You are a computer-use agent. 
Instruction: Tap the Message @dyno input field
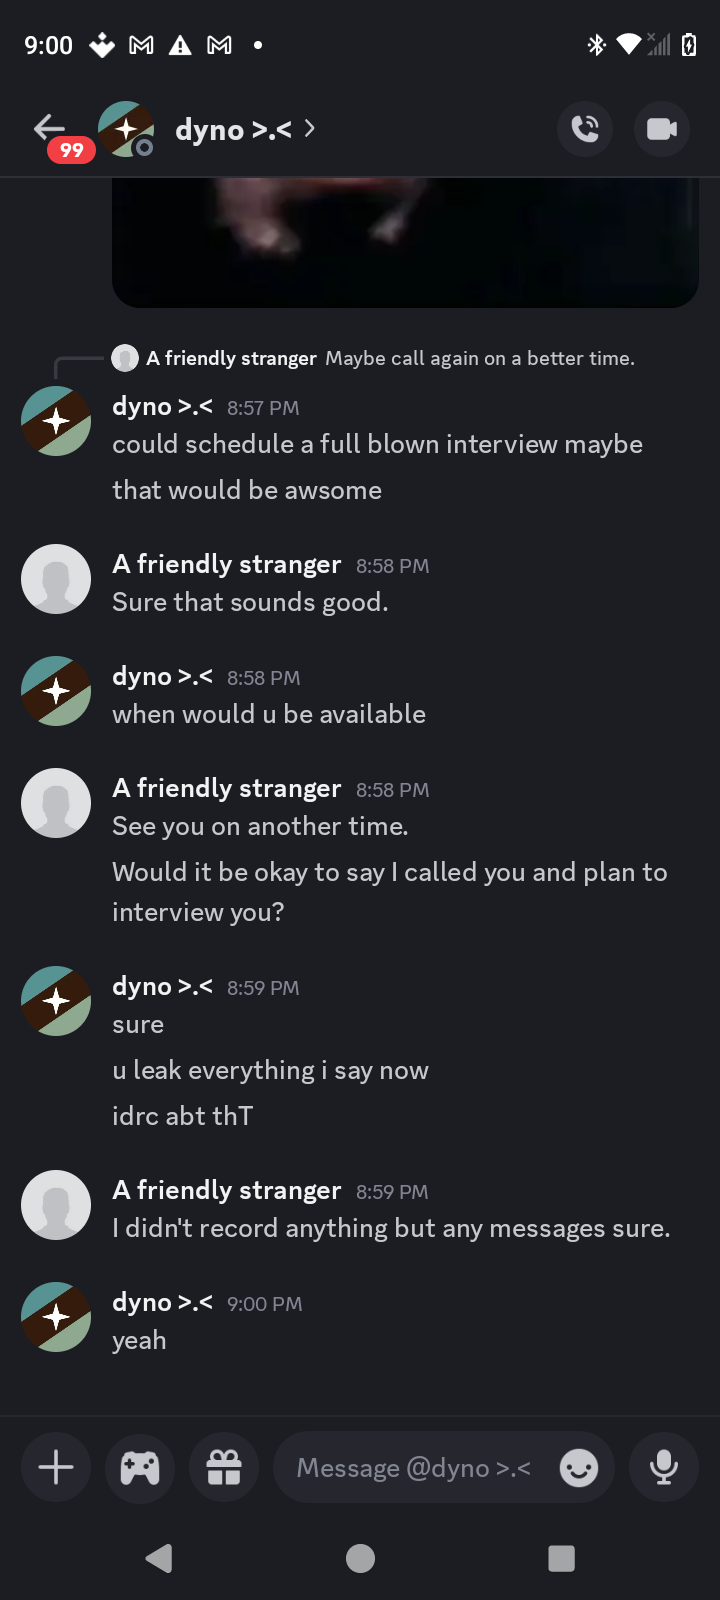[413, 1468]
